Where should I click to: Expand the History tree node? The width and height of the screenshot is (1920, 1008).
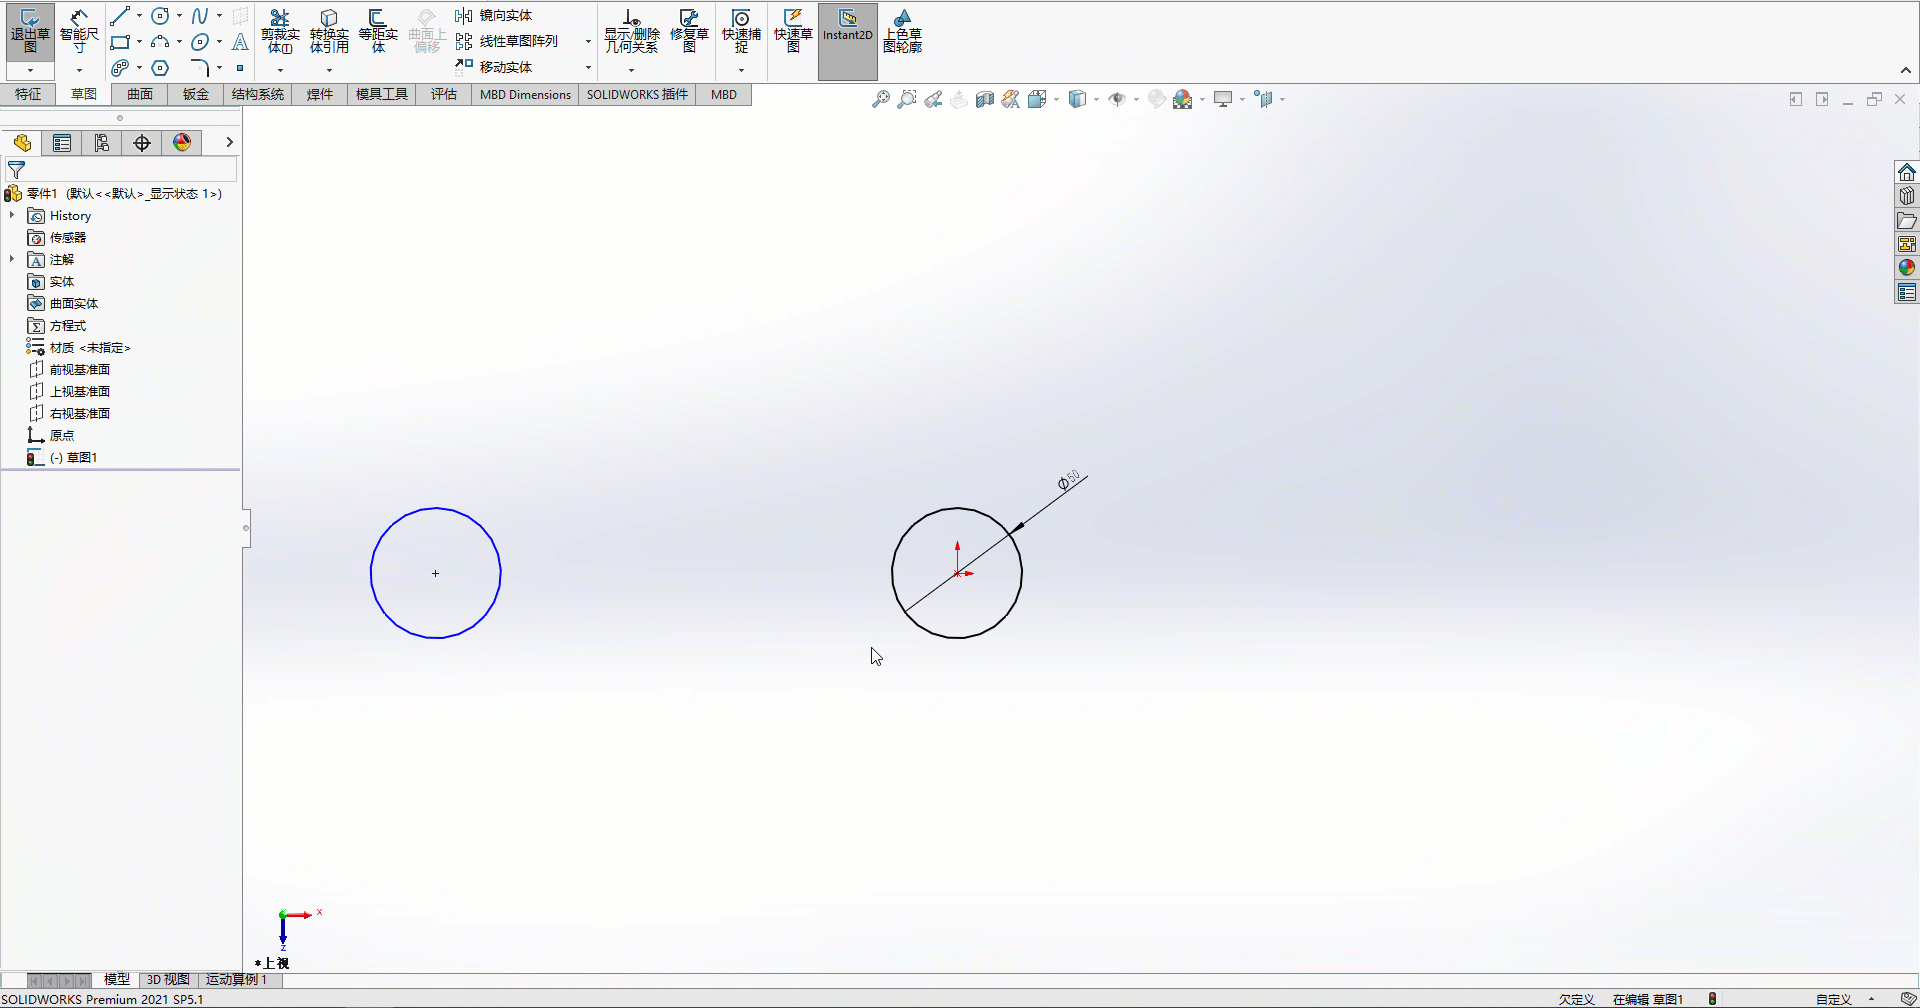click(12, 216)
